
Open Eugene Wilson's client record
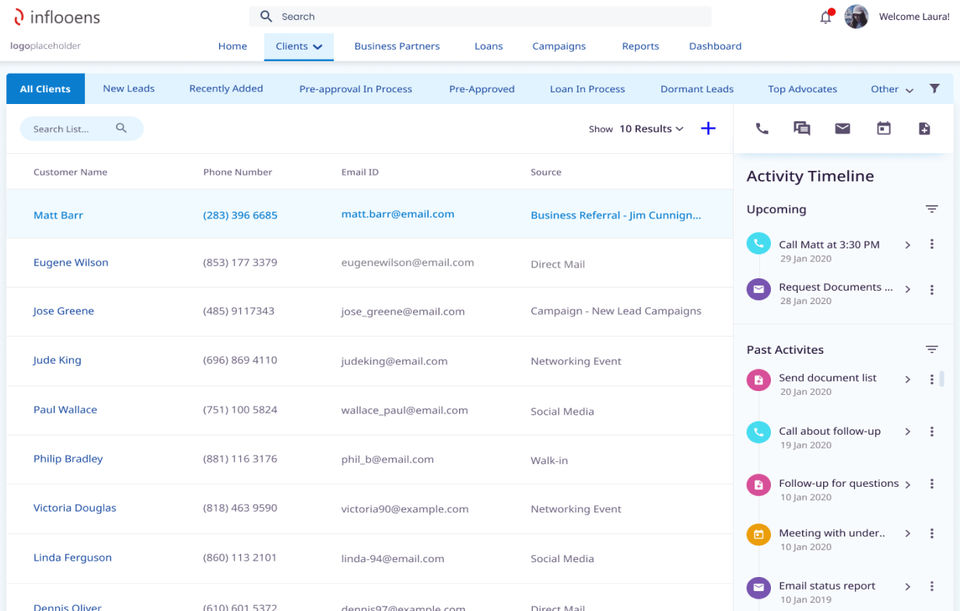tap(71, 263)
